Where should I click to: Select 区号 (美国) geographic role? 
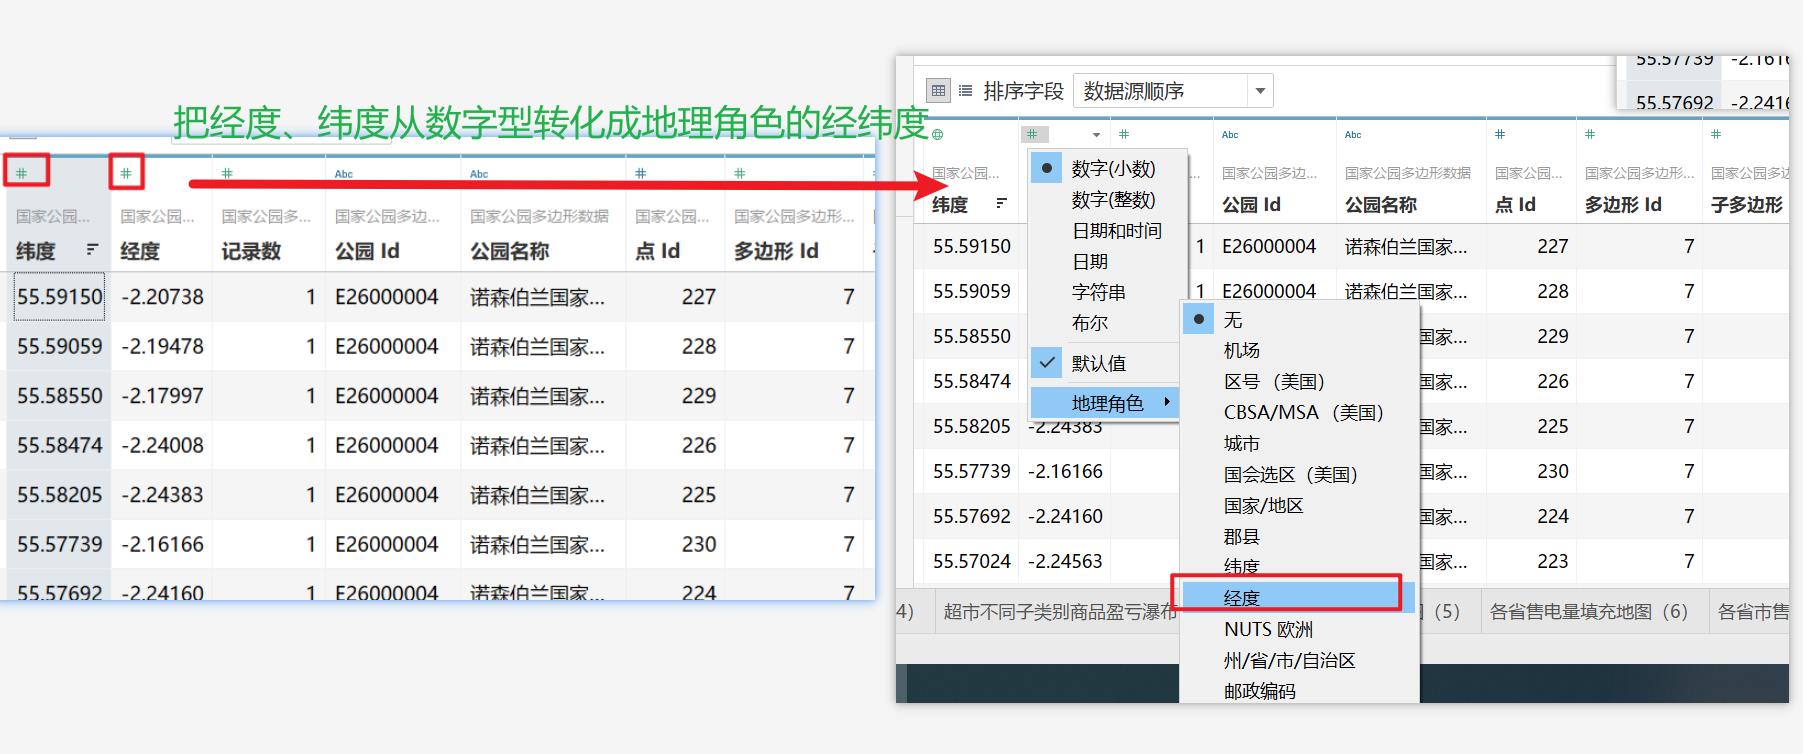(x=1300, y=381)
